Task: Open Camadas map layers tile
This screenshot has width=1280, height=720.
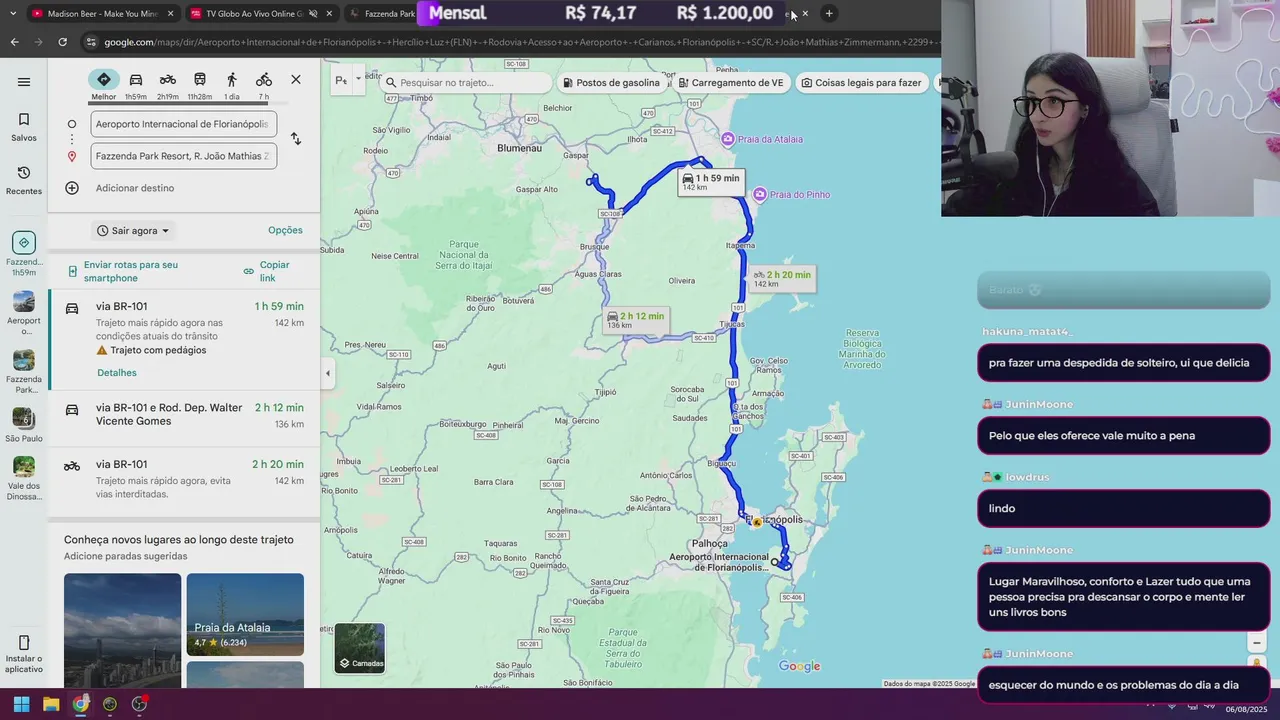Action: (360, 648)
